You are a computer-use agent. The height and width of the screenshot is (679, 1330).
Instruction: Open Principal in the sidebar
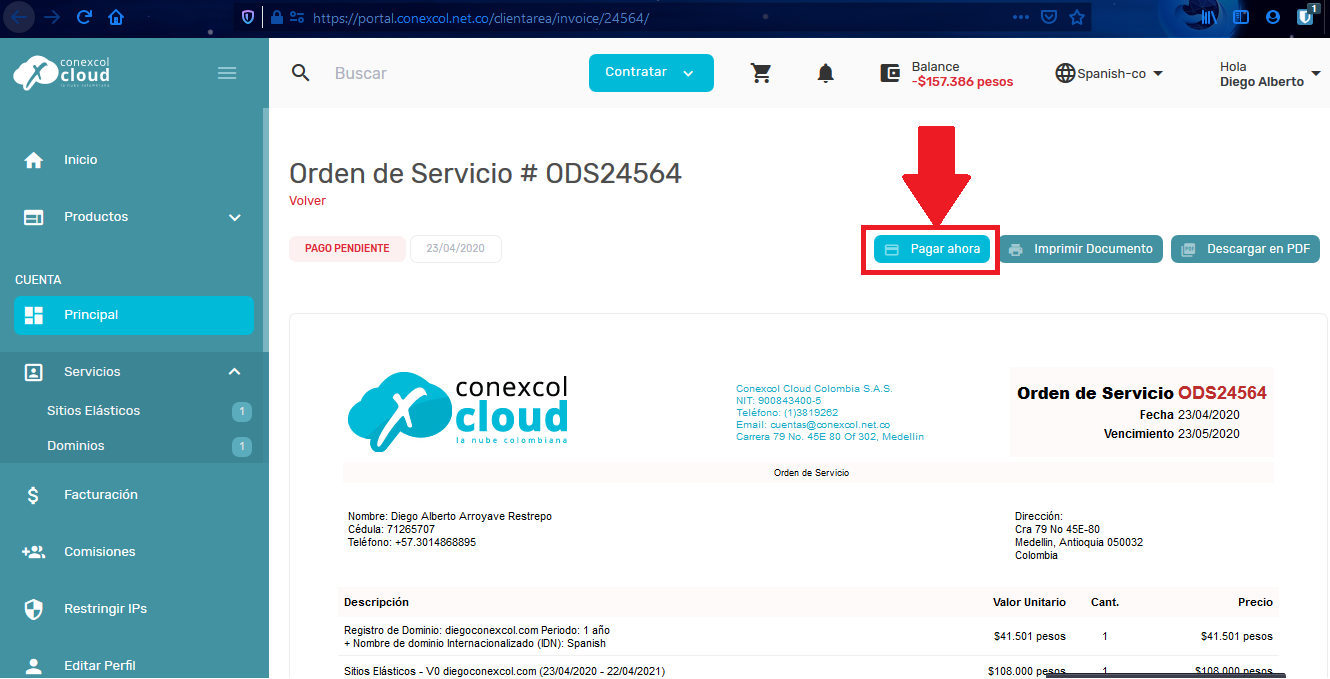point(134,315)
